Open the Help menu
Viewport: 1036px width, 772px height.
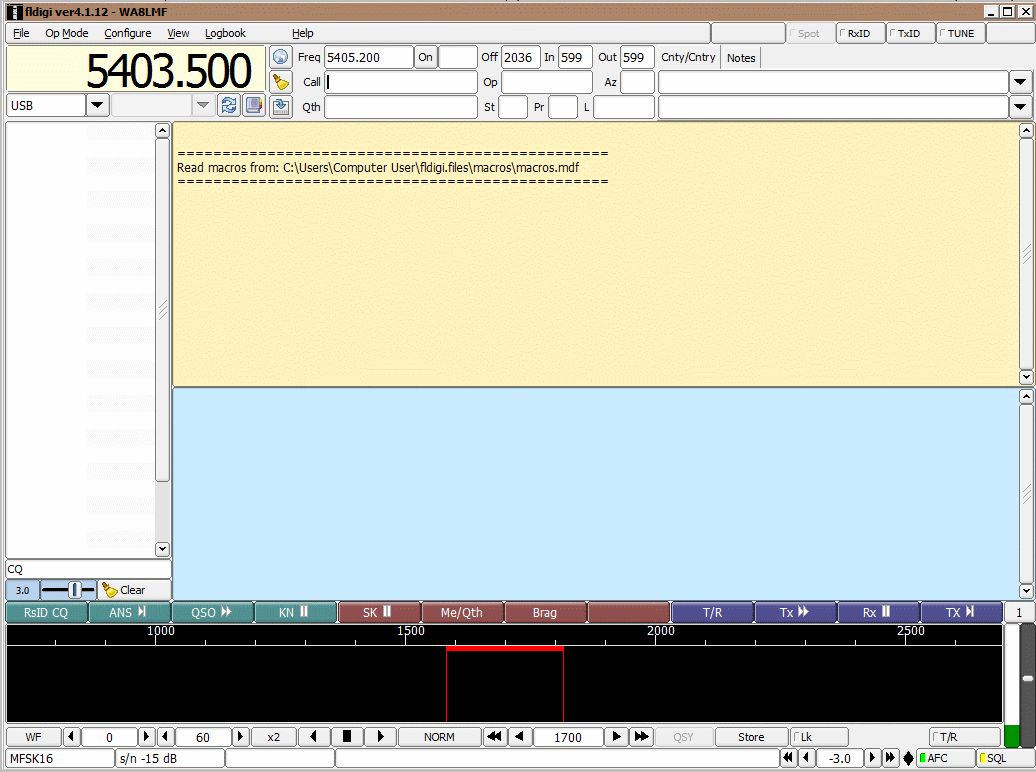point(303,33)
